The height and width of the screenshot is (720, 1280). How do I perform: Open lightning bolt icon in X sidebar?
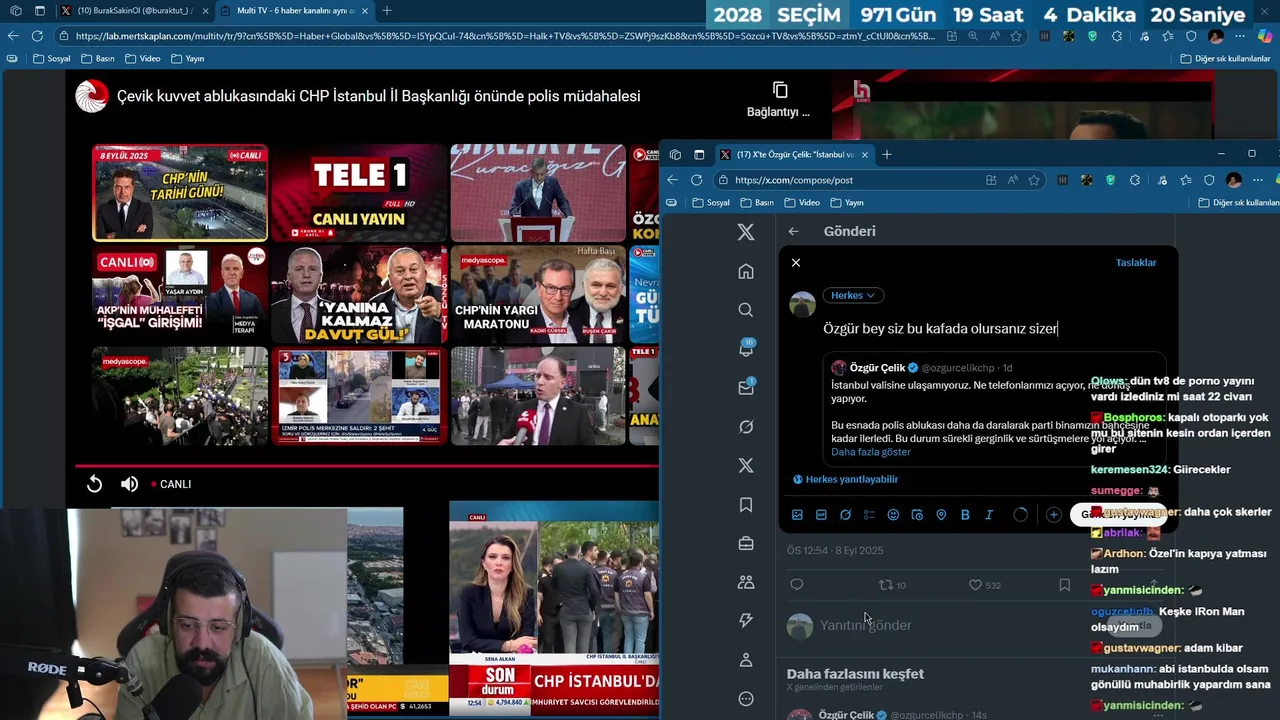(746, 621)
